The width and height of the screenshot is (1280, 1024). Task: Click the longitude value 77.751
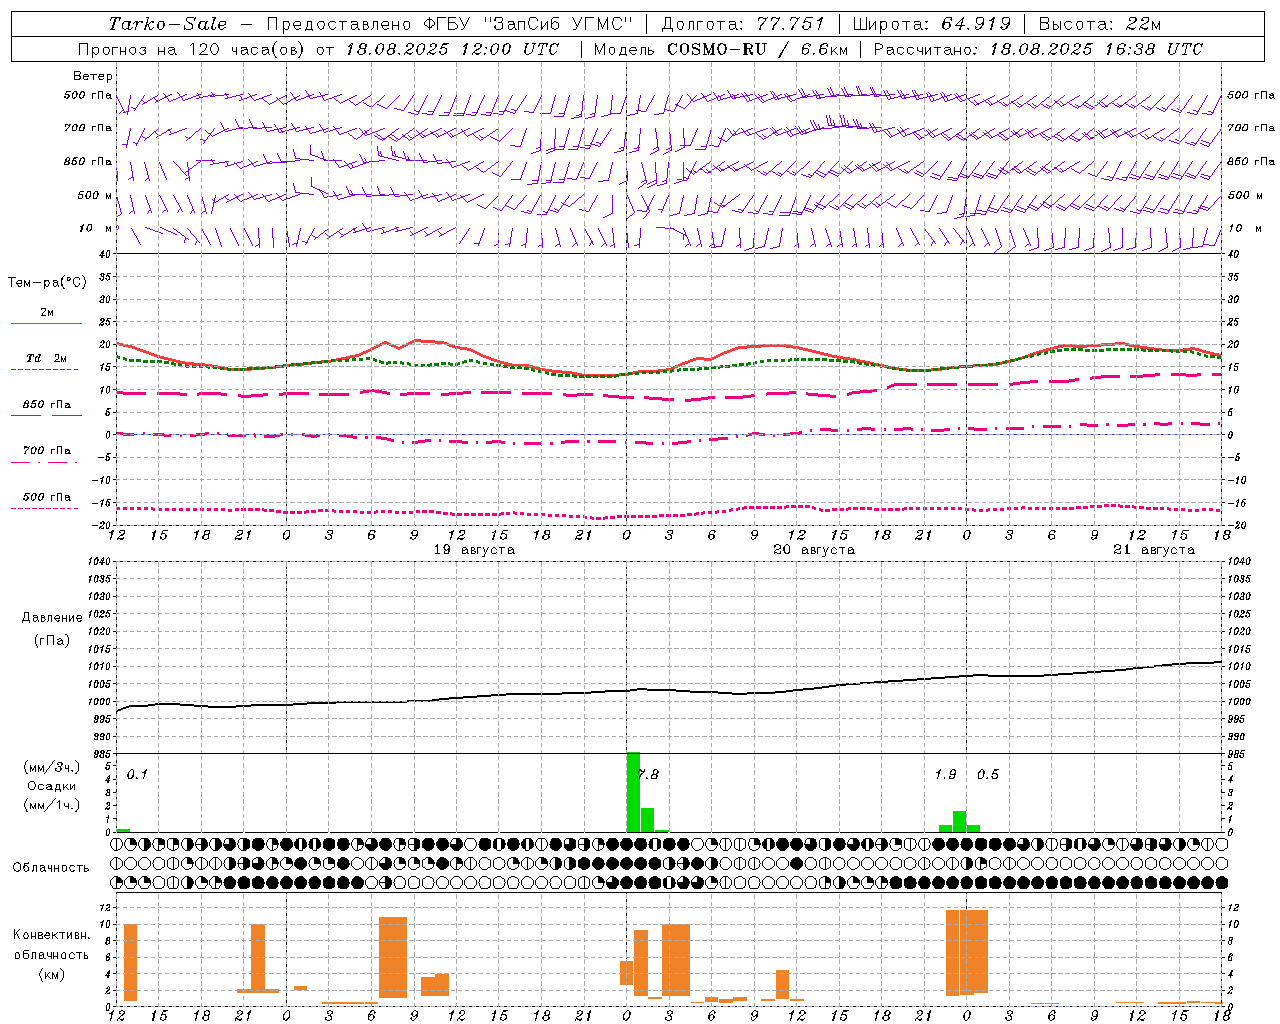click(790, 24)
